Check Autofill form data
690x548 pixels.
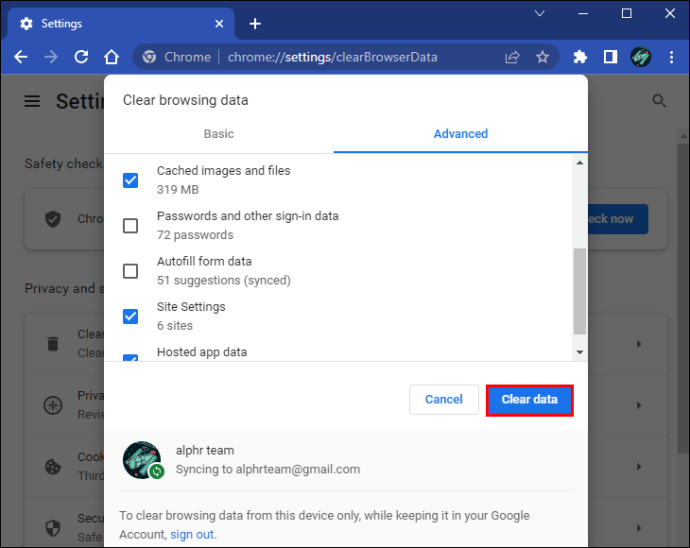click(x=130, y=271)
